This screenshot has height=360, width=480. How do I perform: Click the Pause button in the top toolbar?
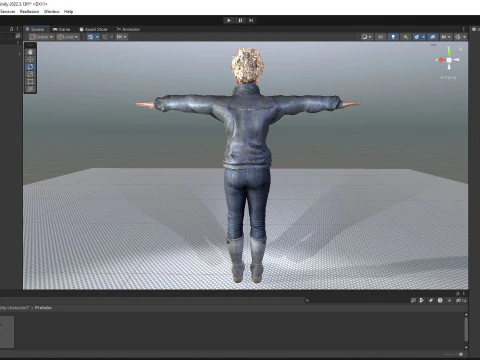point(240,20)
